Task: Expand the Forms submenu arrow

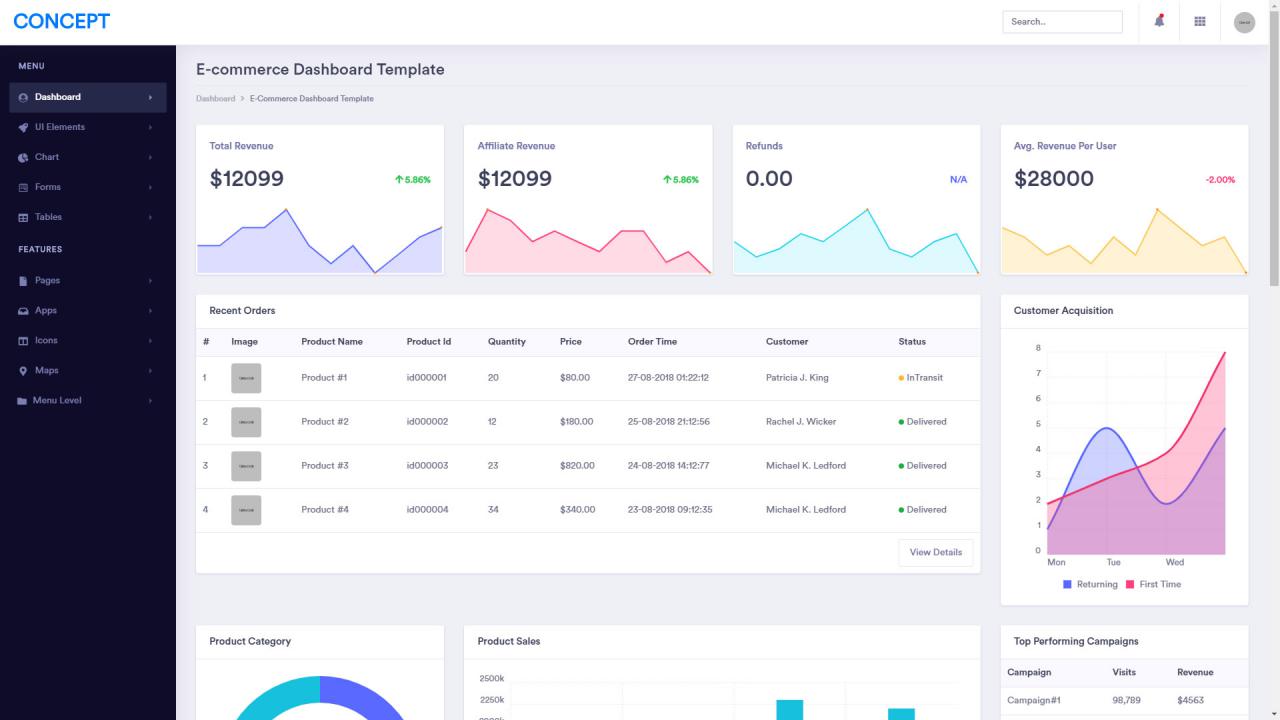Action: tap(150, 187)
